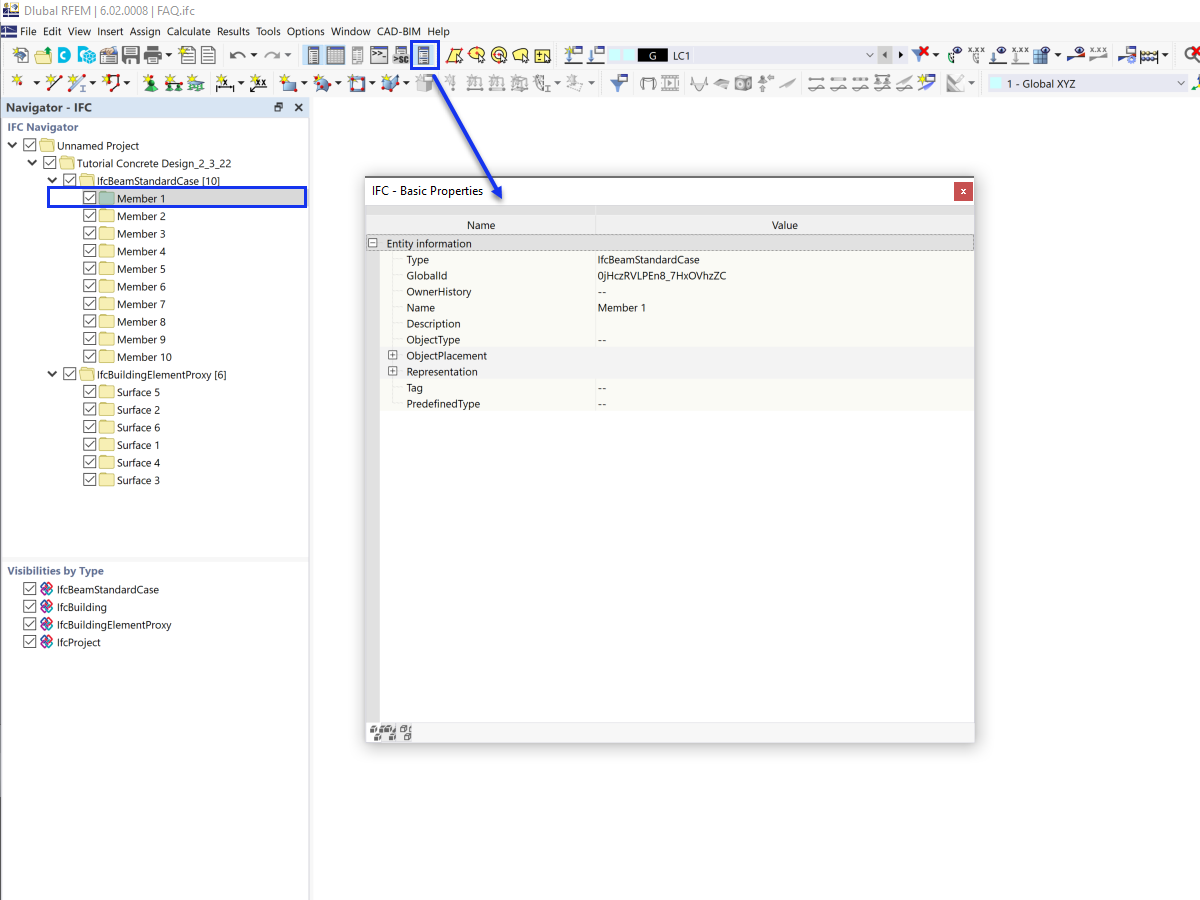
Task: Open the LC1 load case dropdown
Action: tap(869, 55)
